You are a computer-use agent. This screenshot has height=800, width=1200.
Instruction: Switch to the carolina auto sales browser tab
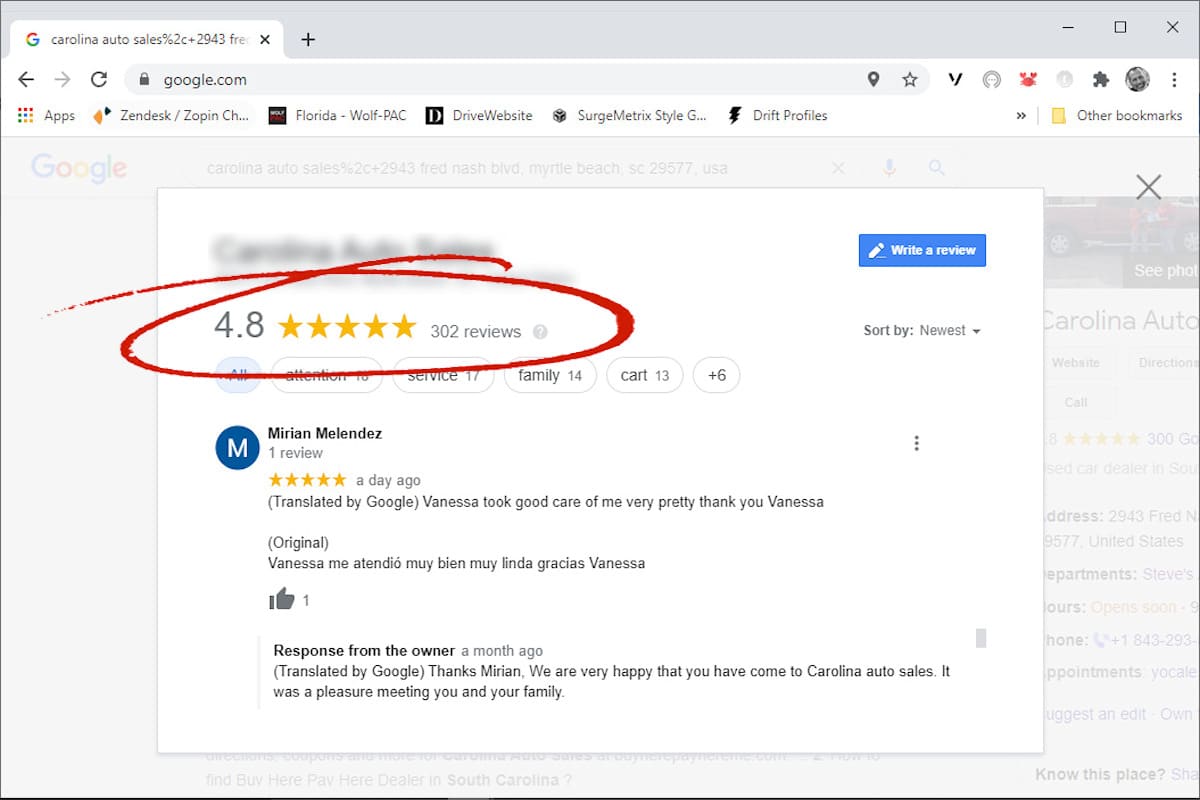click(x=140, y=39)
